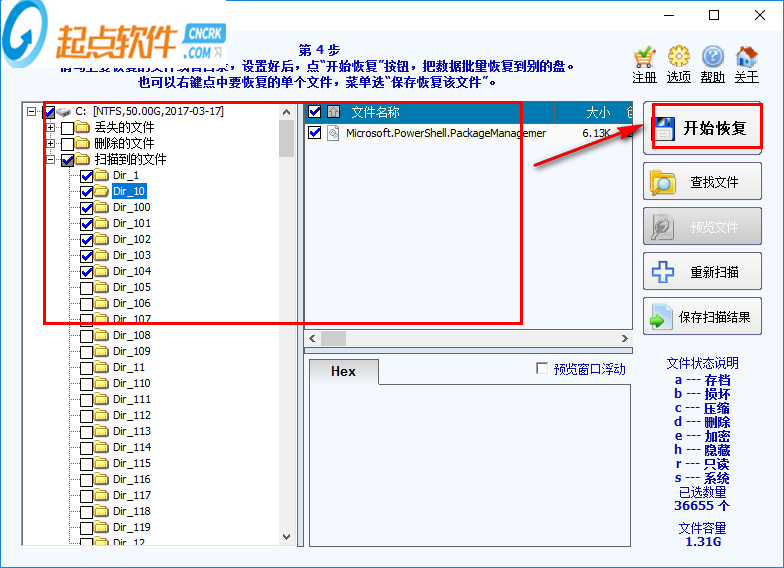Click the 关于 house icon
The width and height of the screenshot is (784, 568).
pos(746,57)
